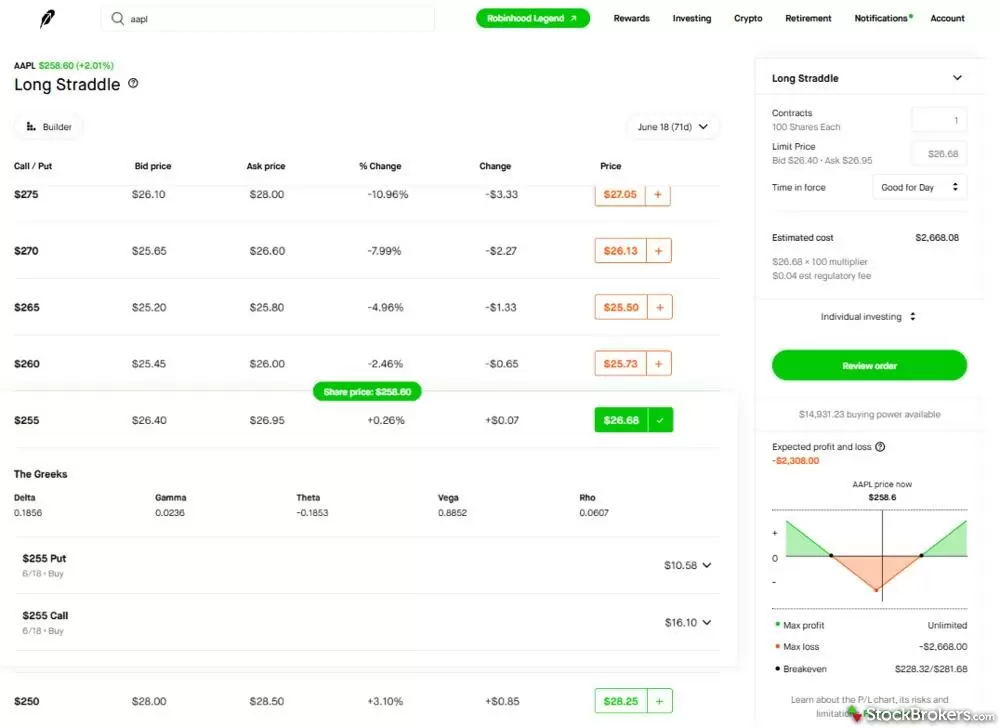Launch Robinhood Legend
Image resolution: width=1000 pixels, height=728 pixels.
click(533, 18)
